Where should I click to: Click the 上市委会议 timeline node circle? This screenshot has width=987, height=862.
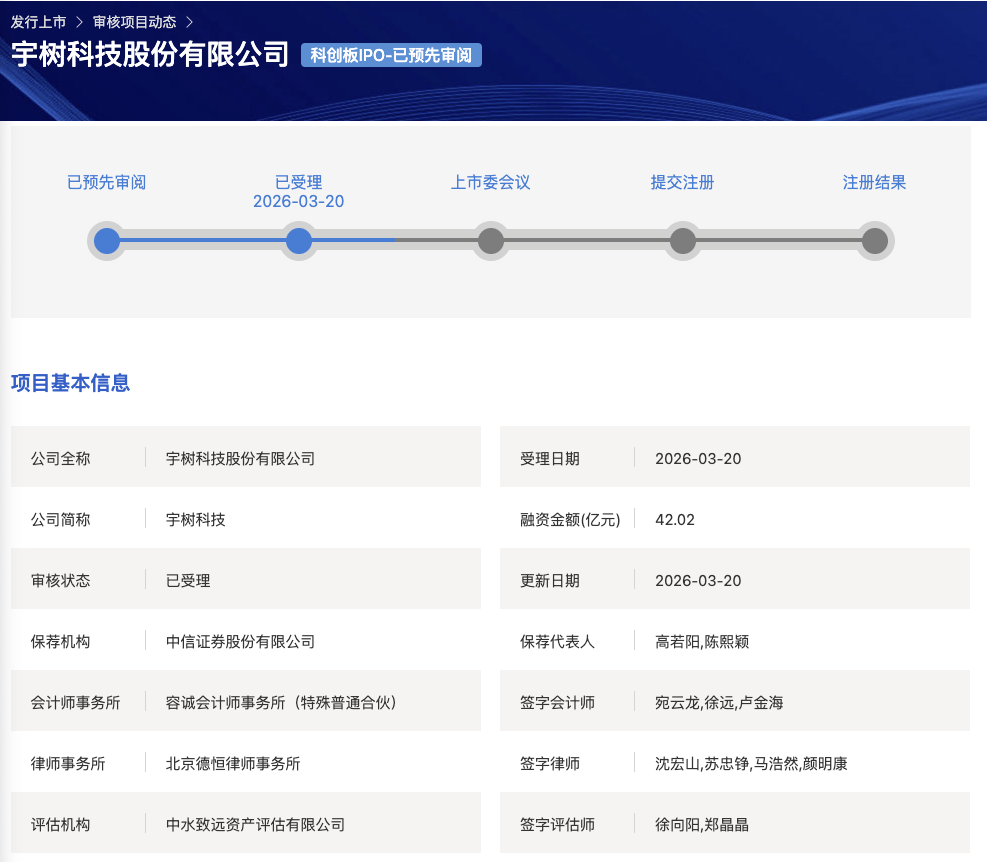[x=490, y=241]
